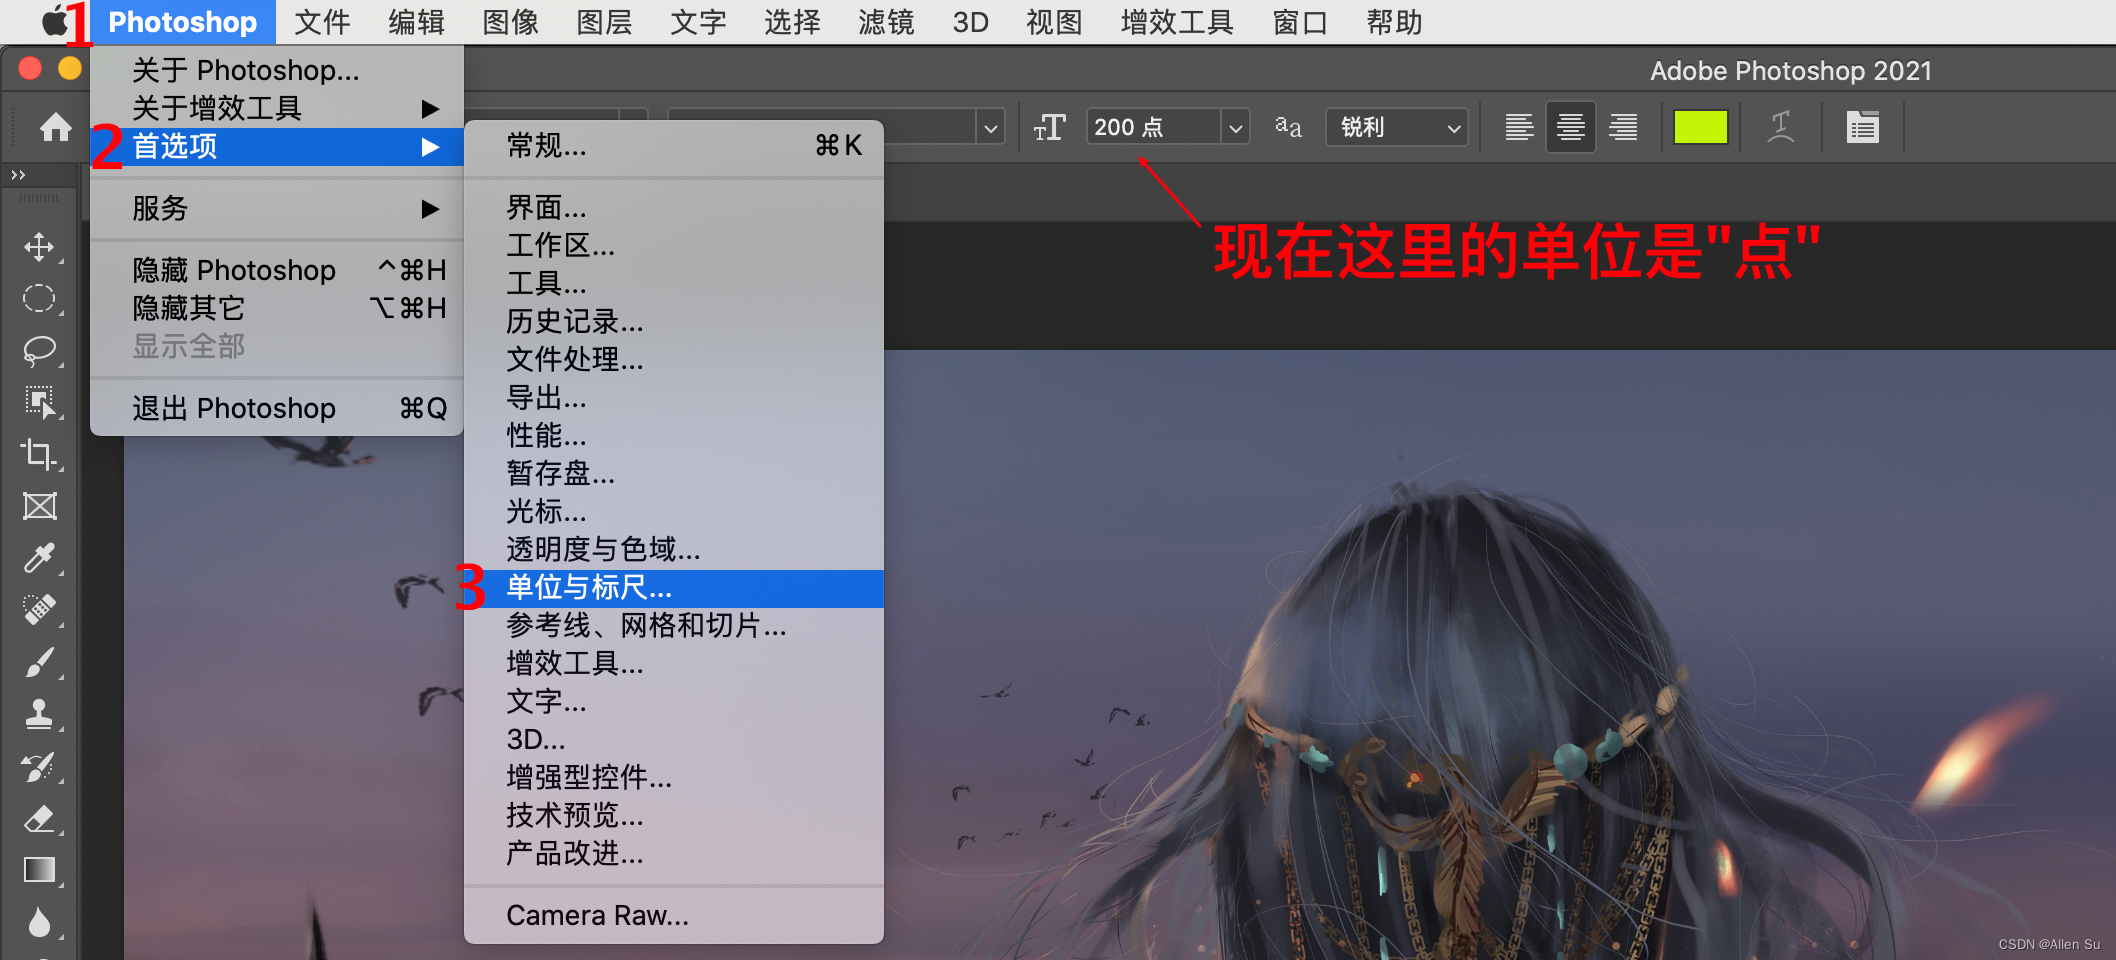Open the 编辑 menu
The height and width of the screenshot is (960, 2116).
(417, 22)
